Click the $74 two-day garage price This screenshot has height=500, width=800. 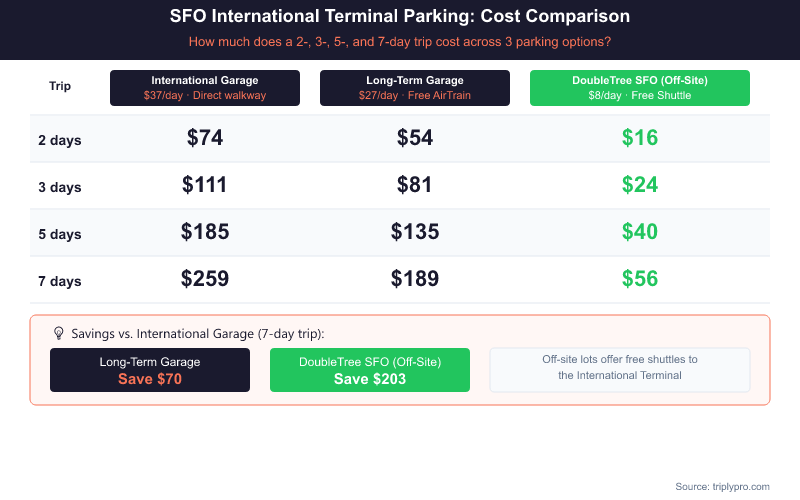pyautogui.click(x=205, y=138)
